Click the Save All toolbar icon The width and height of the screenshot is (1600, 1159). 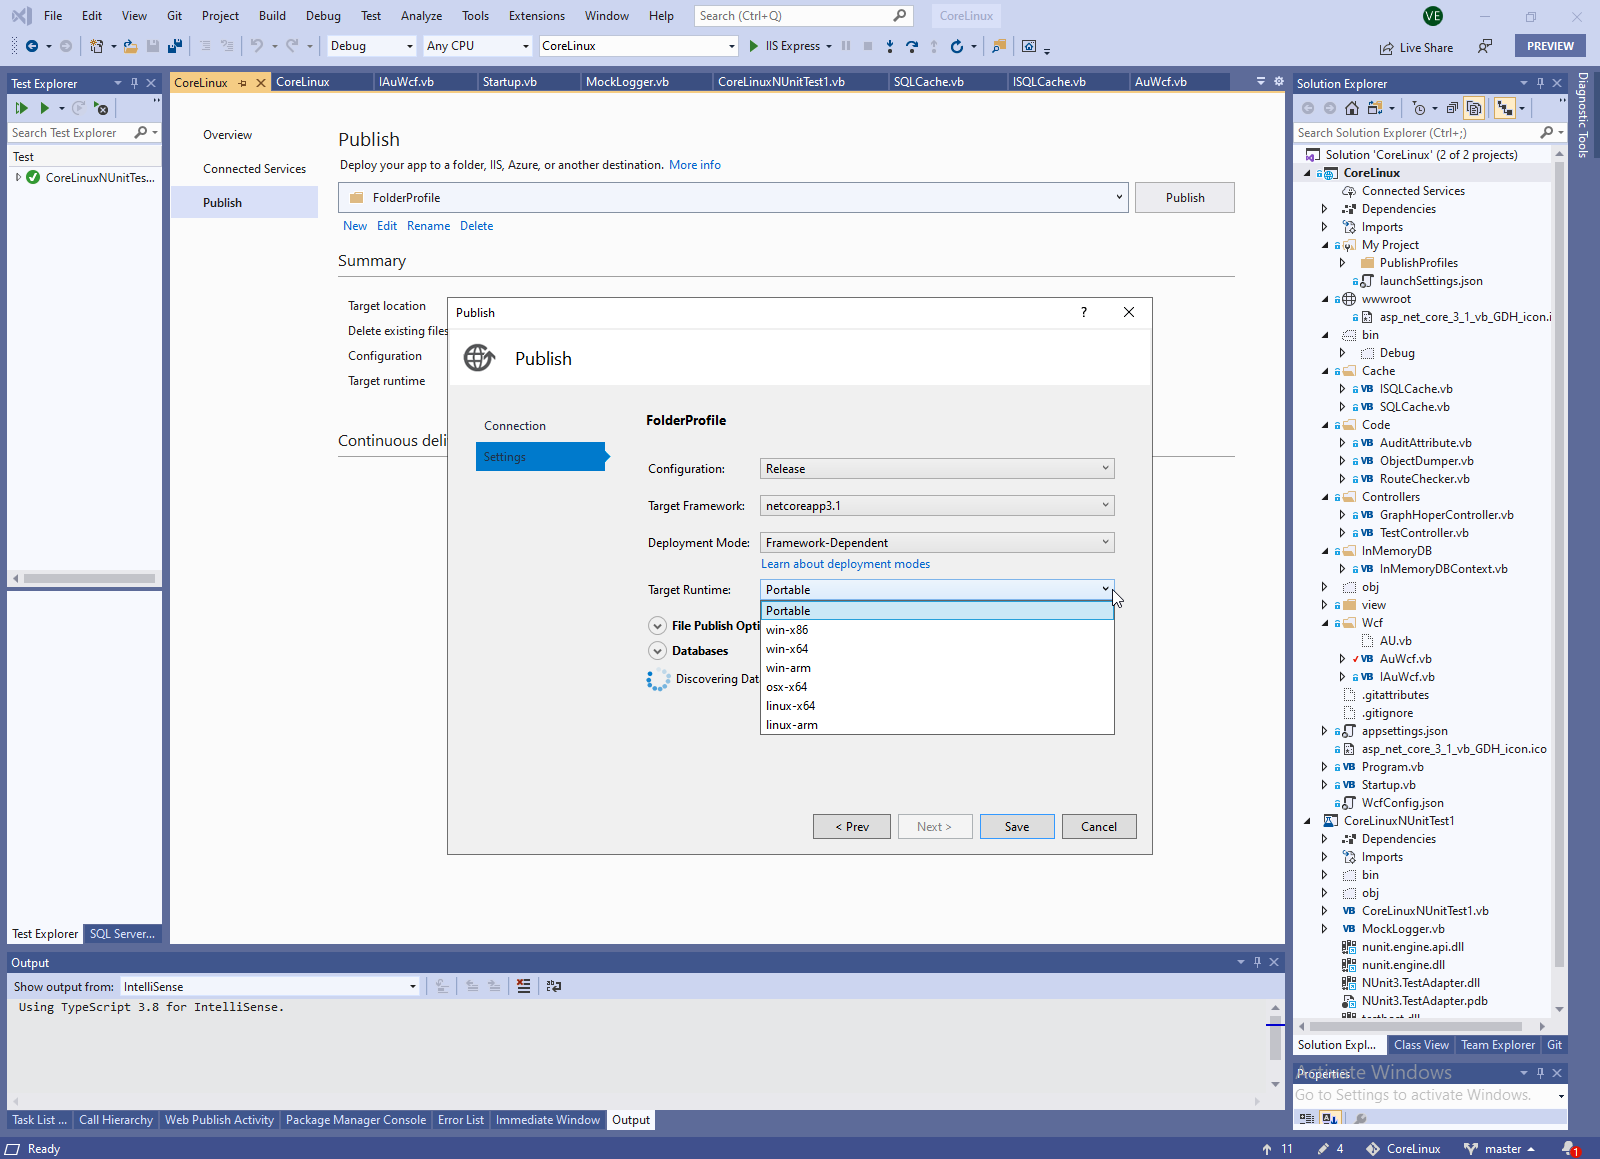[x=175, y=46]
